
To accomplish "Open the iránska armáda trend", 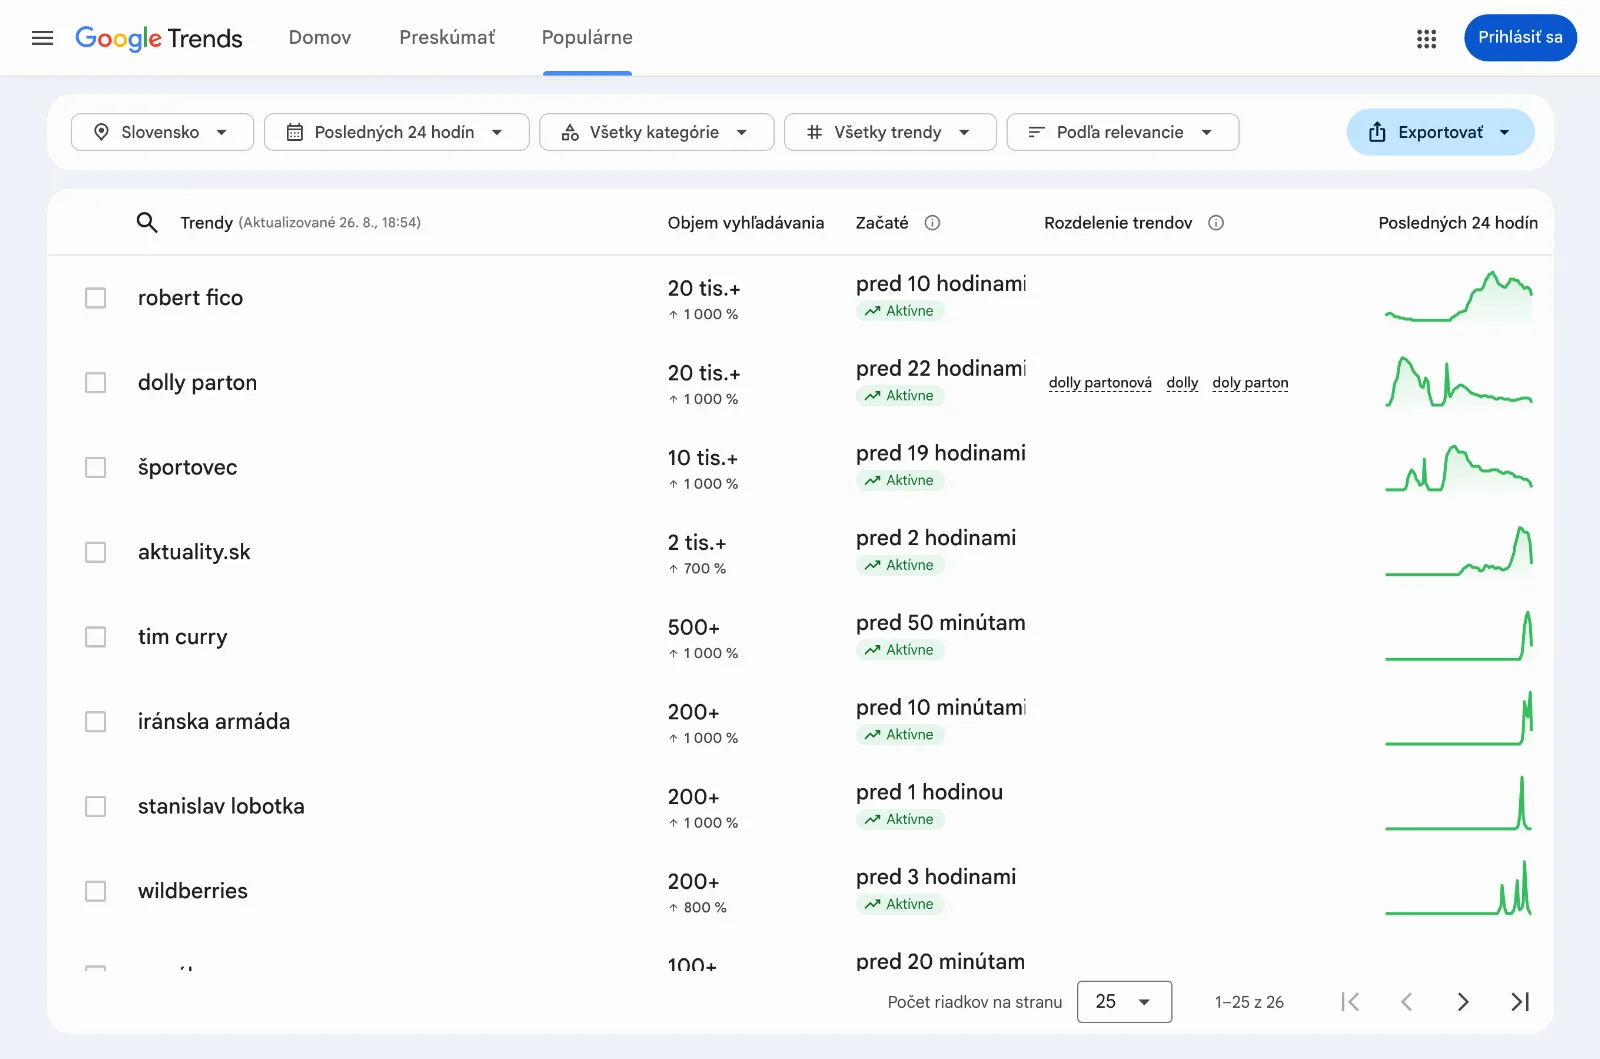I will click(x=214, y=721).
